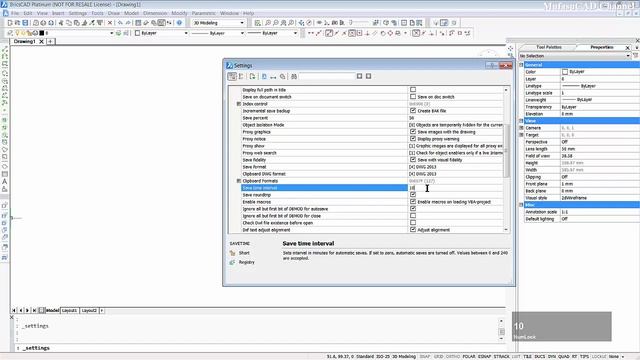
Task: Click the Drawing settings blue page icon
Action: click(x=264, y=76)
